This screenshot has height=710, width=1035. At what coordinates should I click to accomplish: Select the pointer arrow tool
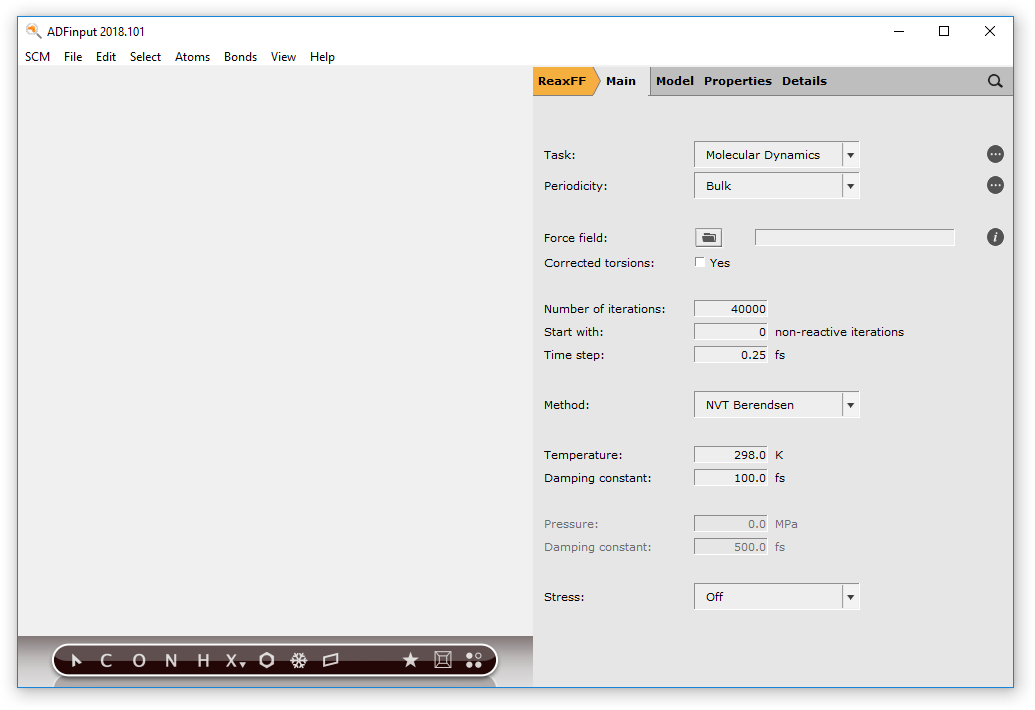(76, 661)
